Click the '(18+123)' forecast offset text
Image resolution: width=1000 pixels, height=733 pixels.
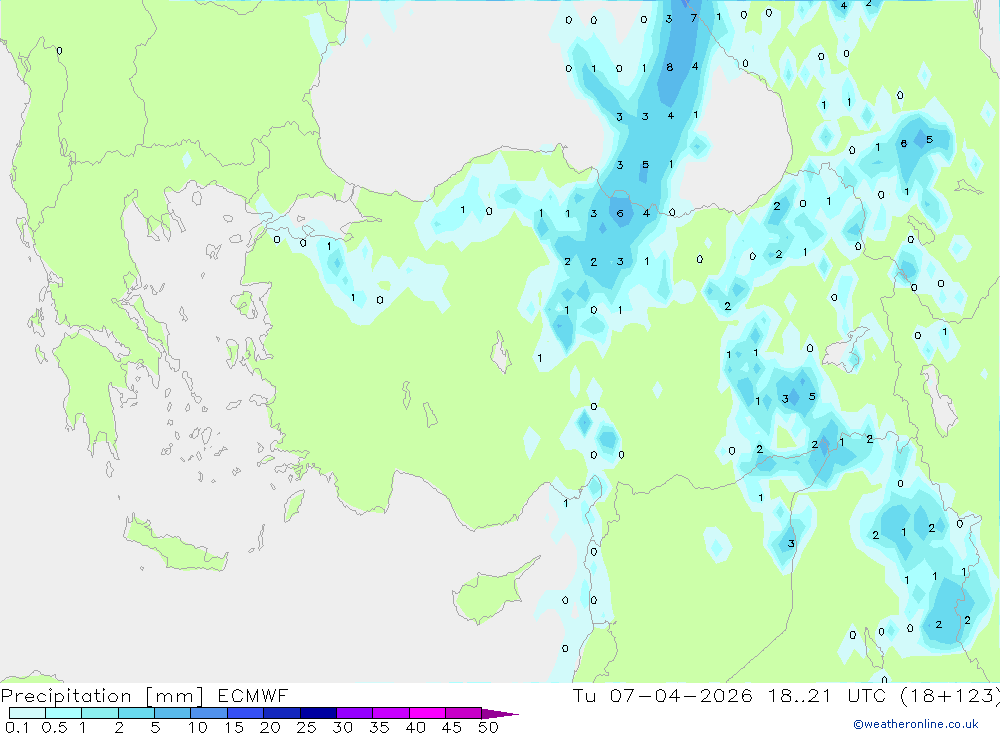950,696
